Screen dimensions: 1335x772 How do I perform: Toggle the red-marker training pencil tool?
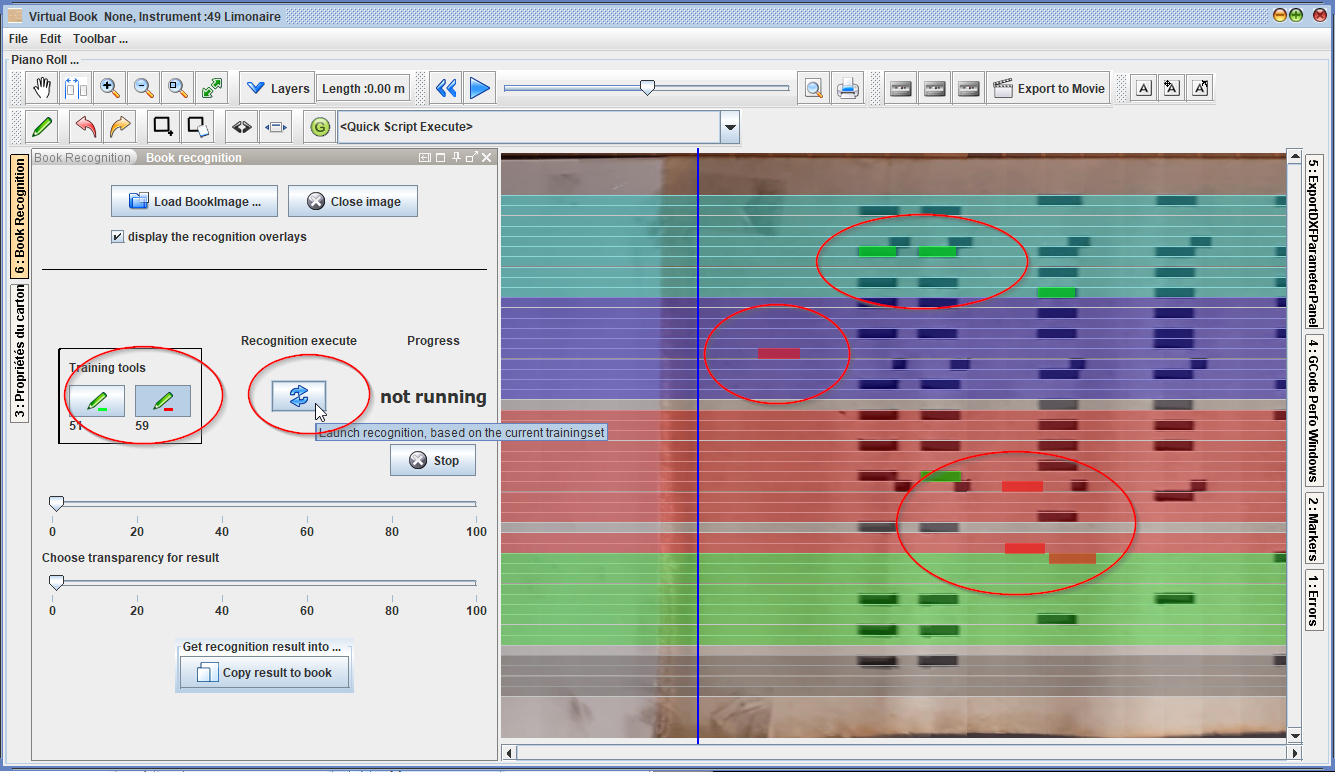click(162, 401)
